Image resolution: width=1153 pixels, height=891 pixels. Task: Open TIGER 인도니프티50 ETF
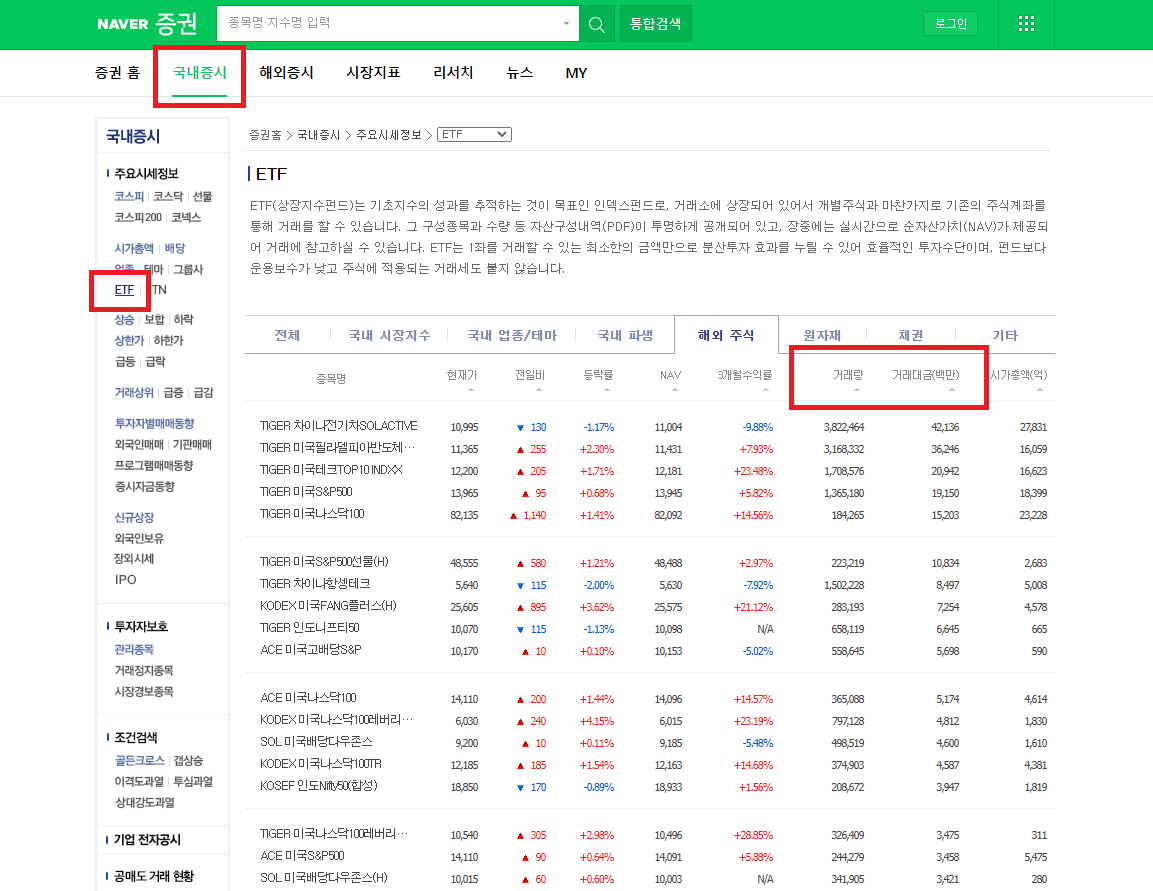pyautogui.click(x=310, y=628)
